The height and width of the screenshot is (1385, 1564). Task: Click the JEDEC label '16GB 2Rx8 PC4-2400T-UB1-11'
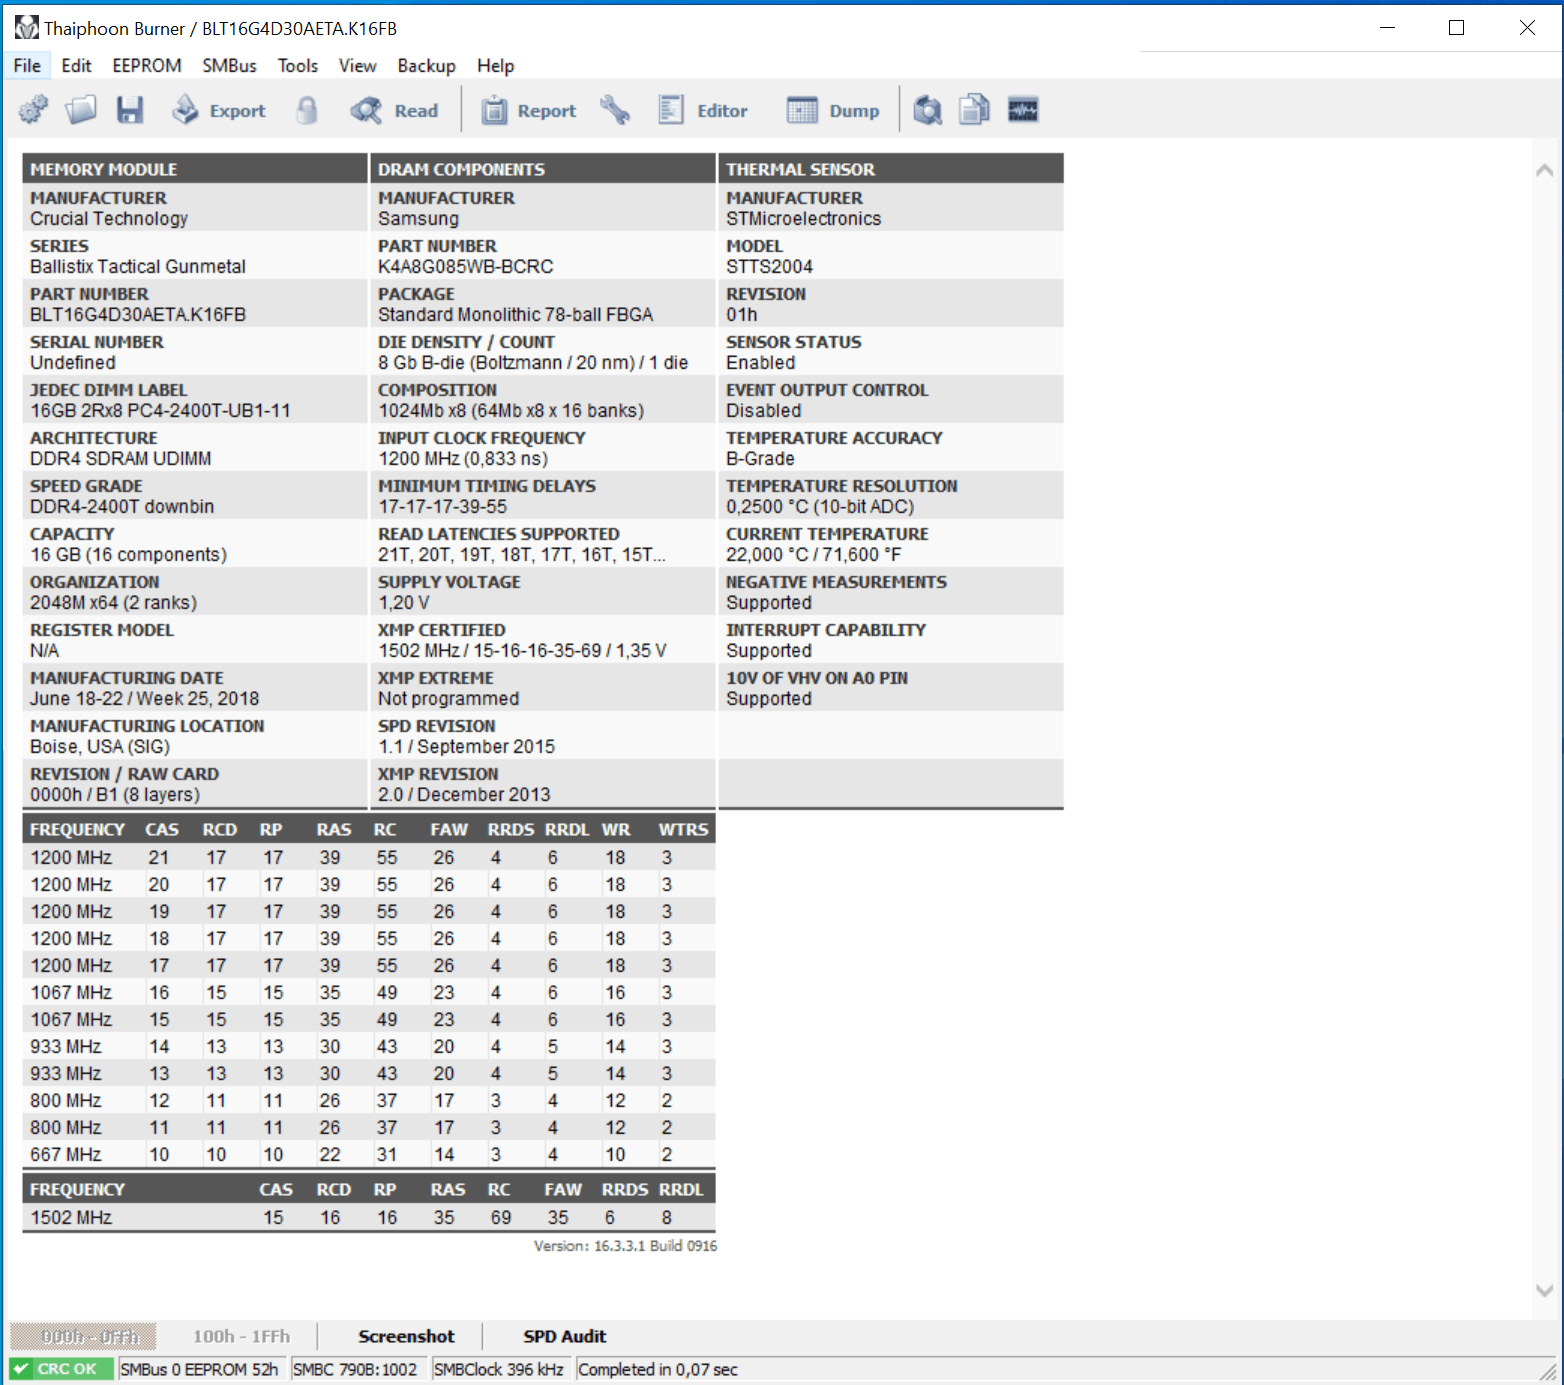160,410
